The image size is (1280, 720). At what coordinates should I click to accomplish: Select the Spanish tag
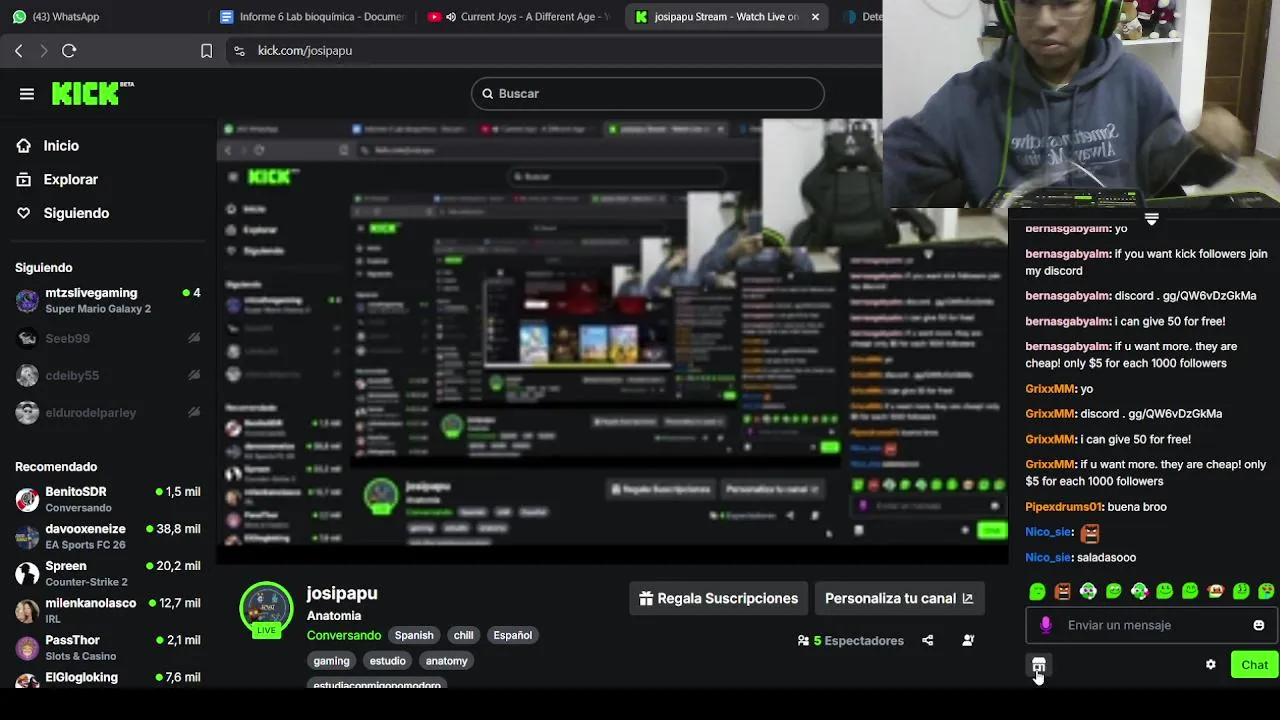[414, 635]
